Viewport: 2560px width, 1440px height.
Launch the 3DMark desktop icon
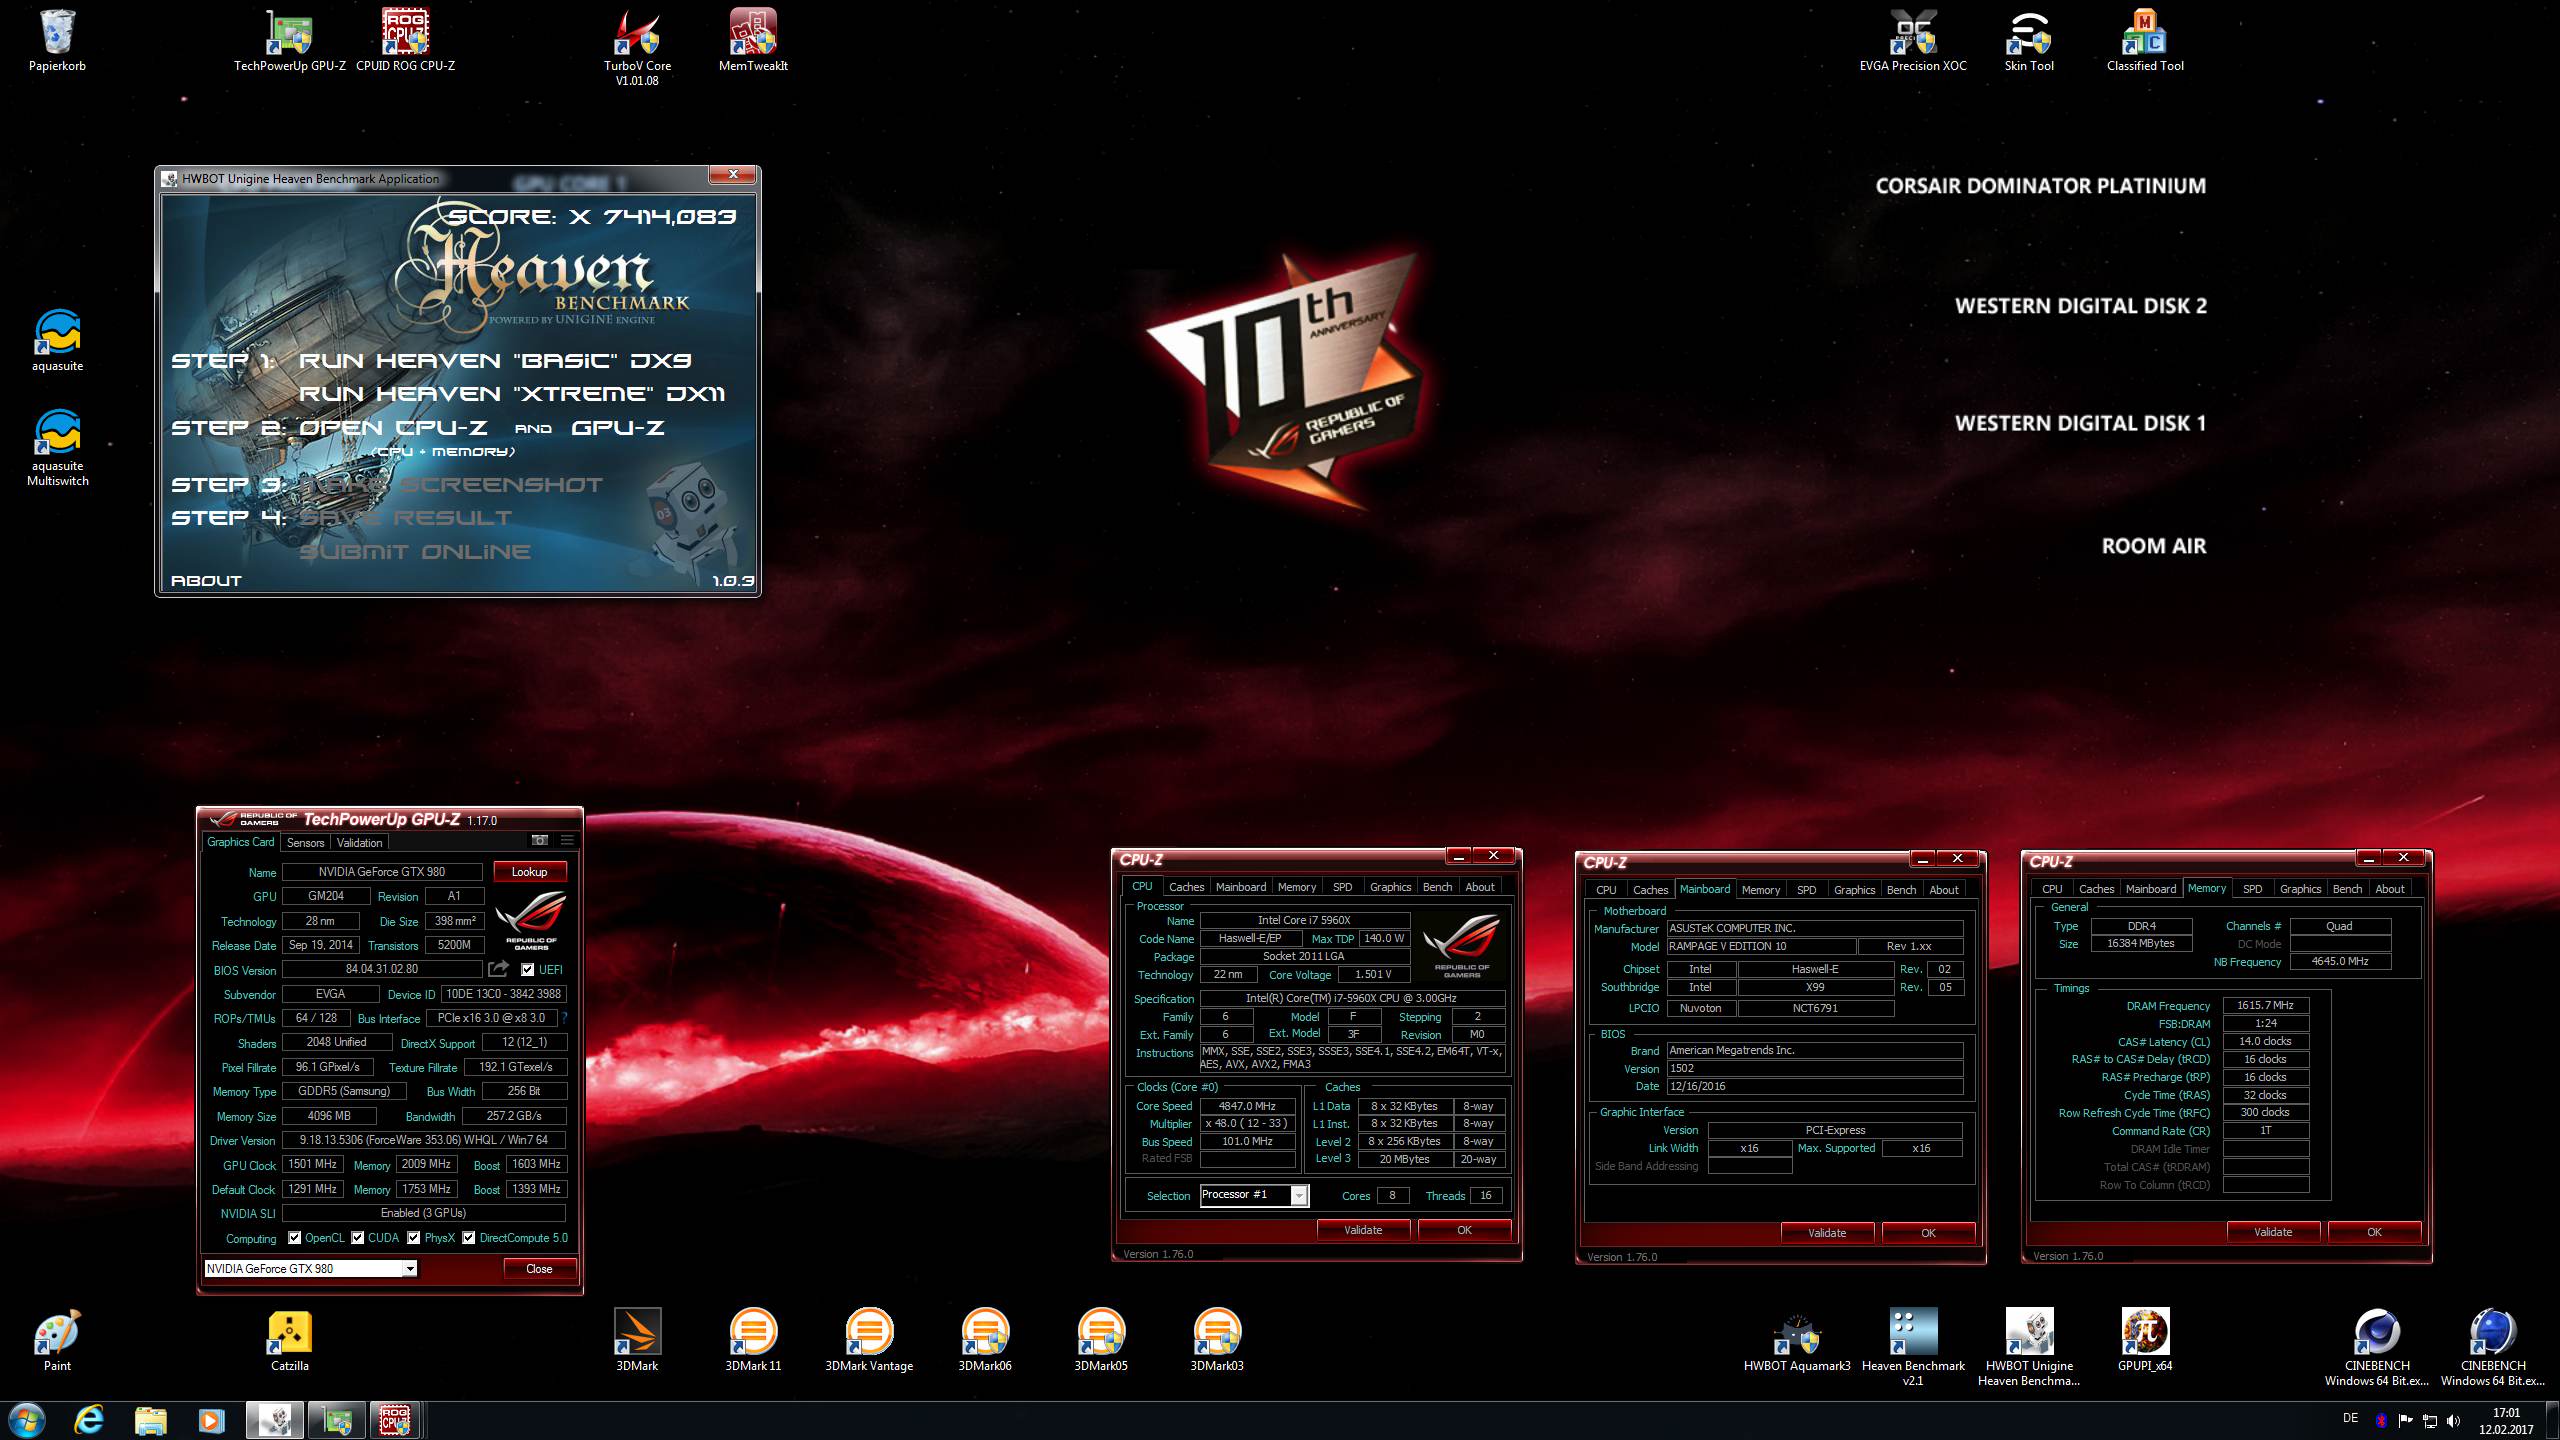point(637,1340)
